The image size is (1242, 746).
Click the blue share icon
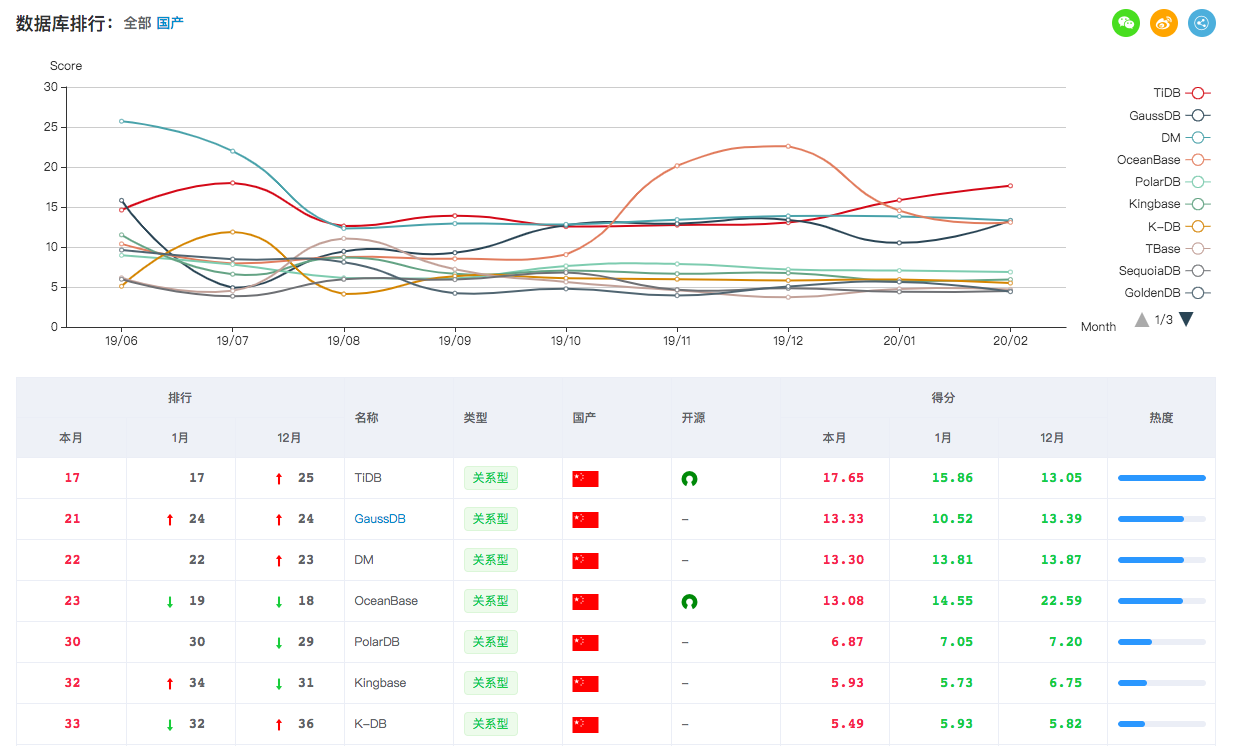[x=1202, y=23]
